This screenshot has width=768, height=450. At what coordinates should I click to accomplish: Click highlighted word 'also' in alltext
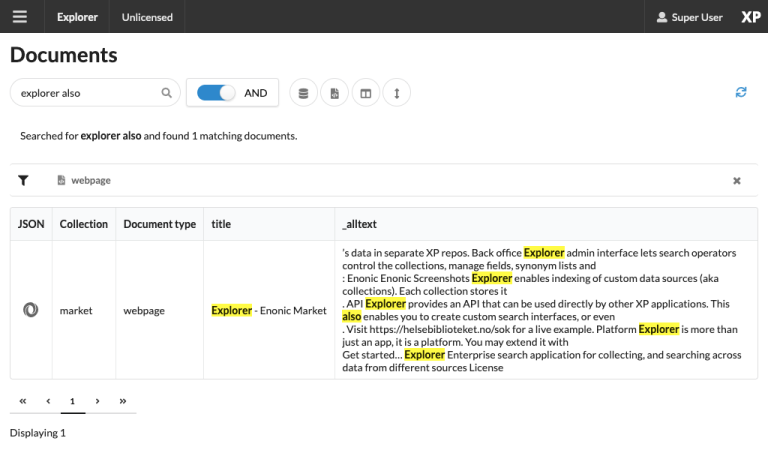(x=351, y=316)
